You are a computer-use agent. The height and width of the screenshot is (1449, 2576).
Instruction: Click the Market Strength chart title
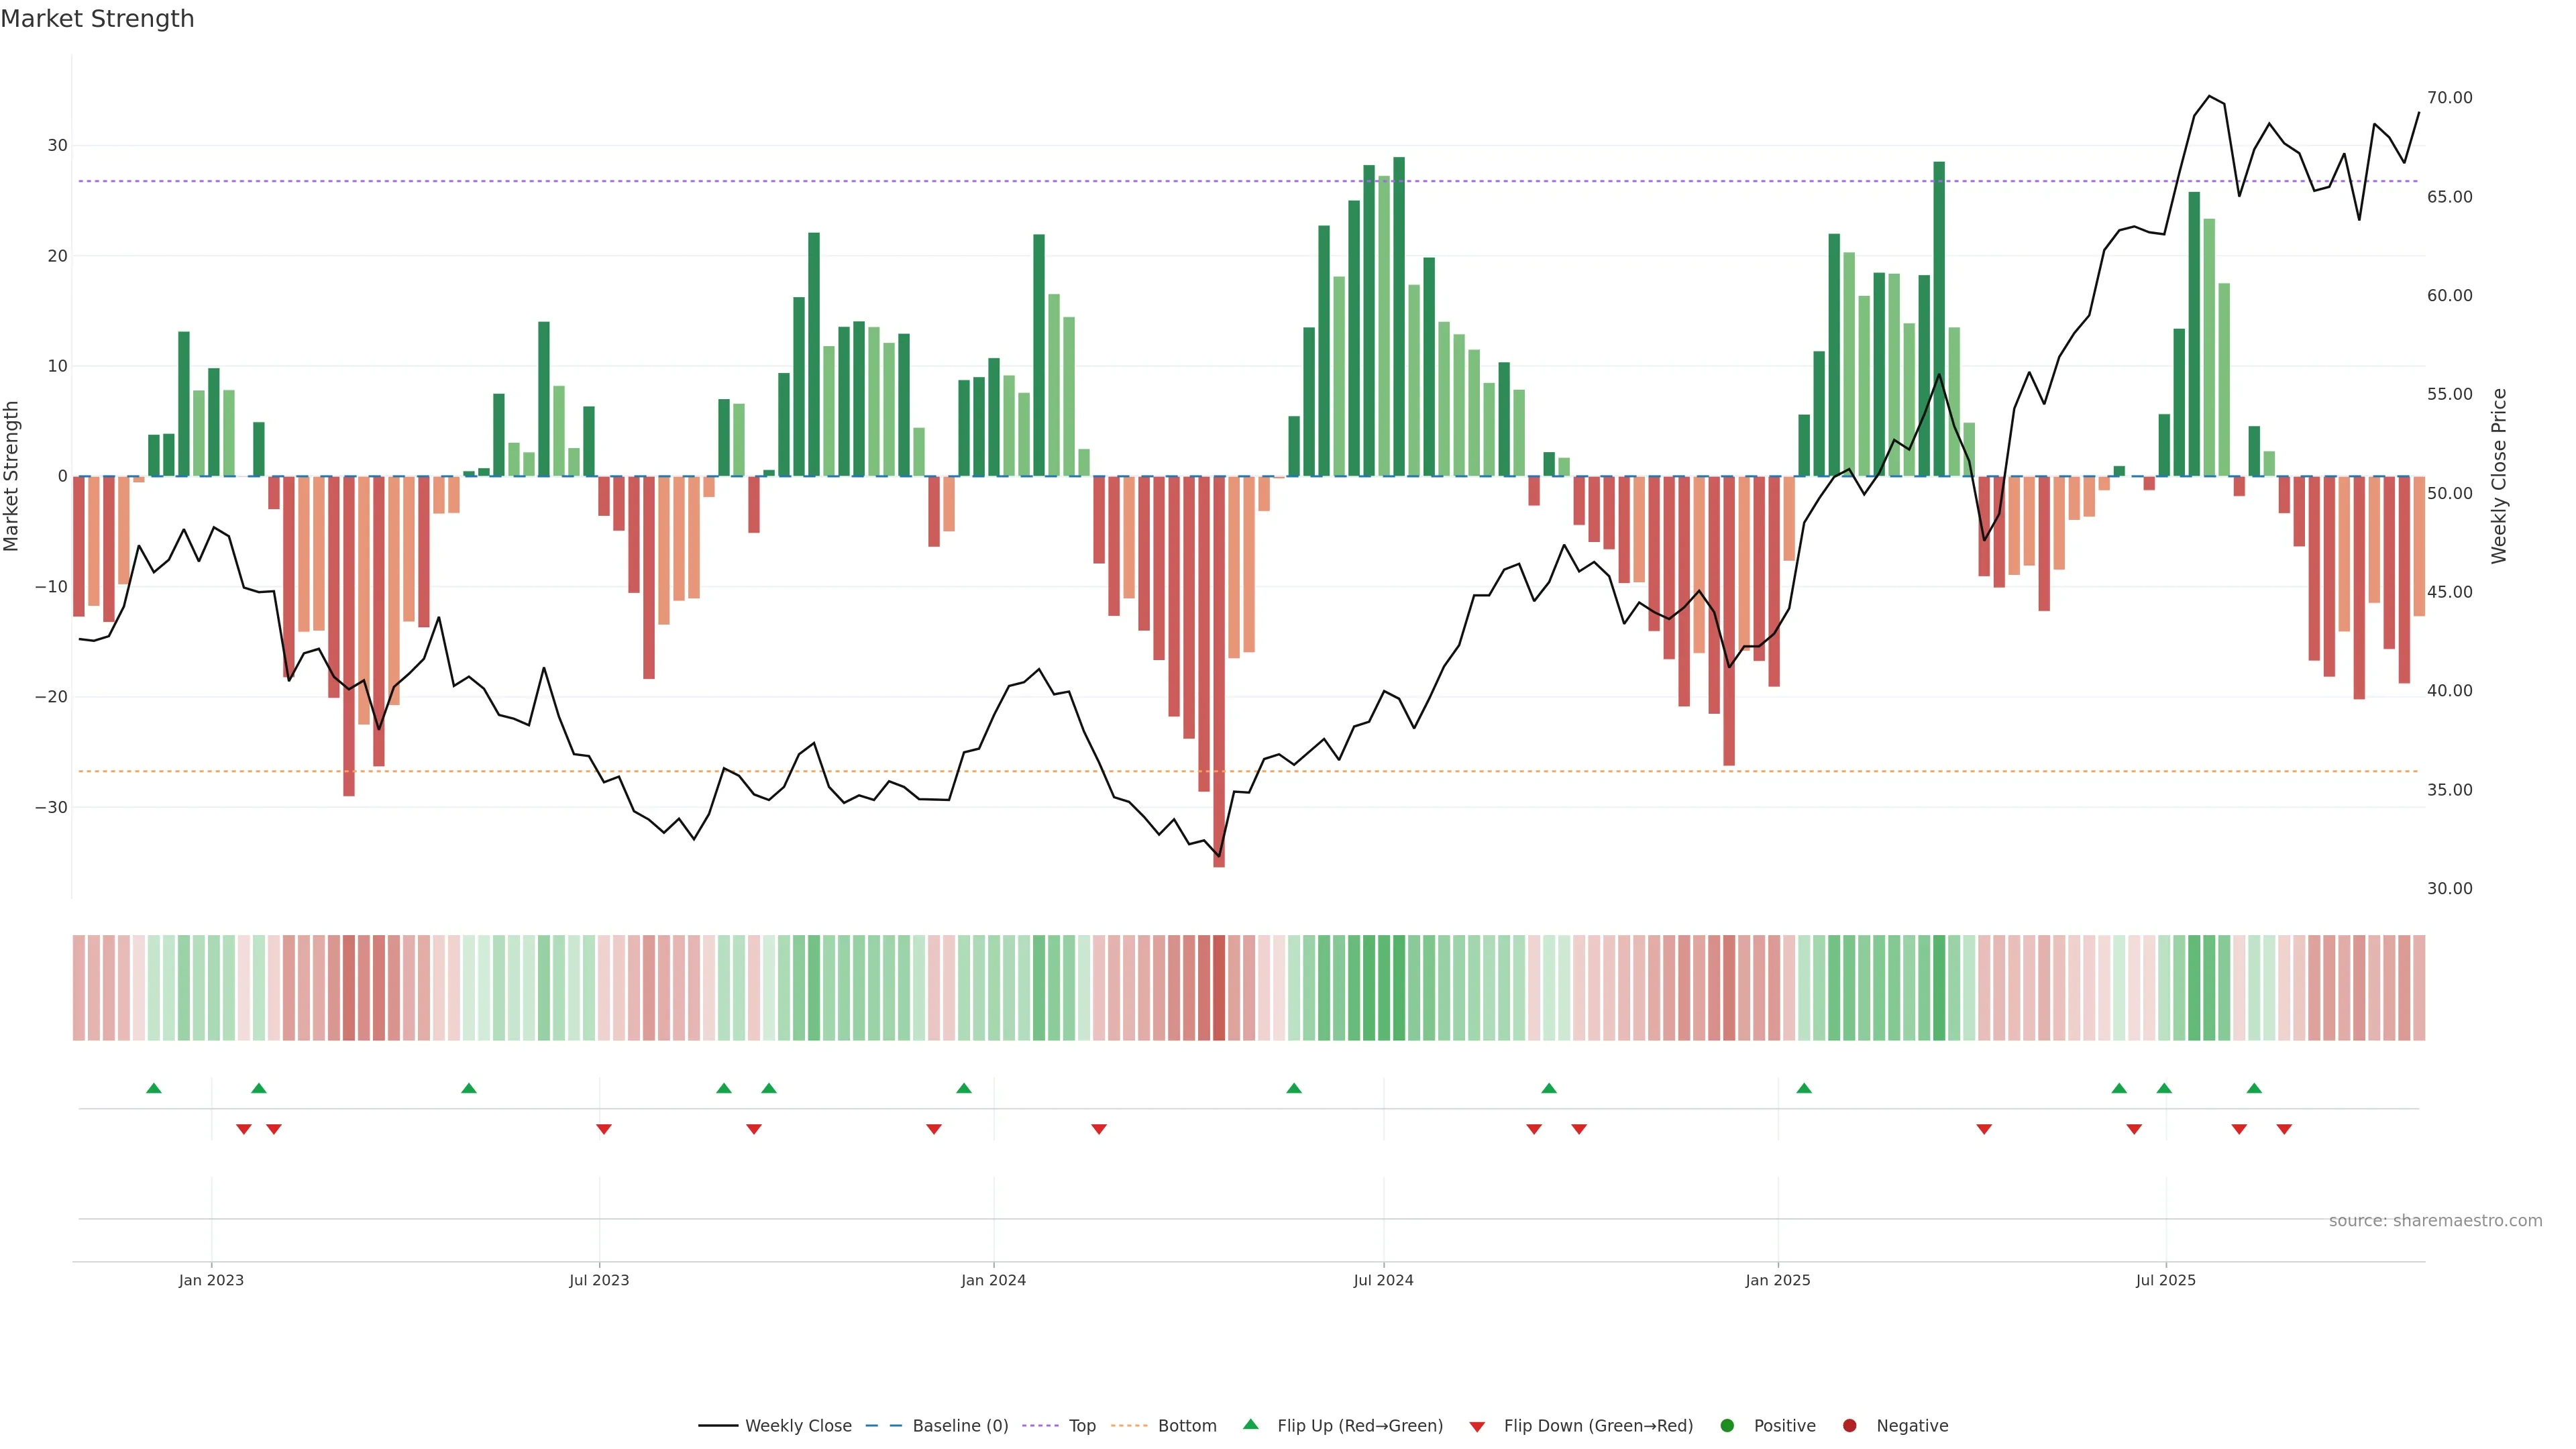[x=97, y=19]
